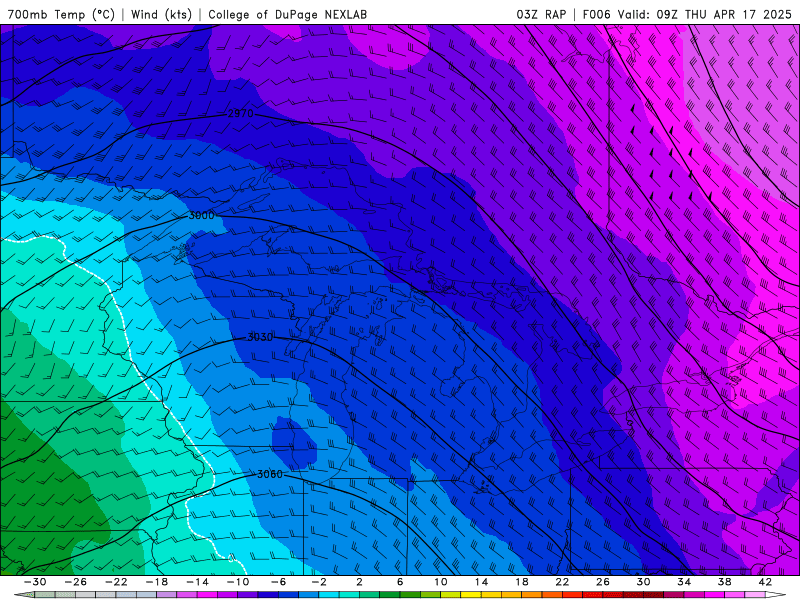Image resolution: width=800 pixels, height=600 pixels.
Task: Click the -10 color scale label
Action: click(238, 582)
